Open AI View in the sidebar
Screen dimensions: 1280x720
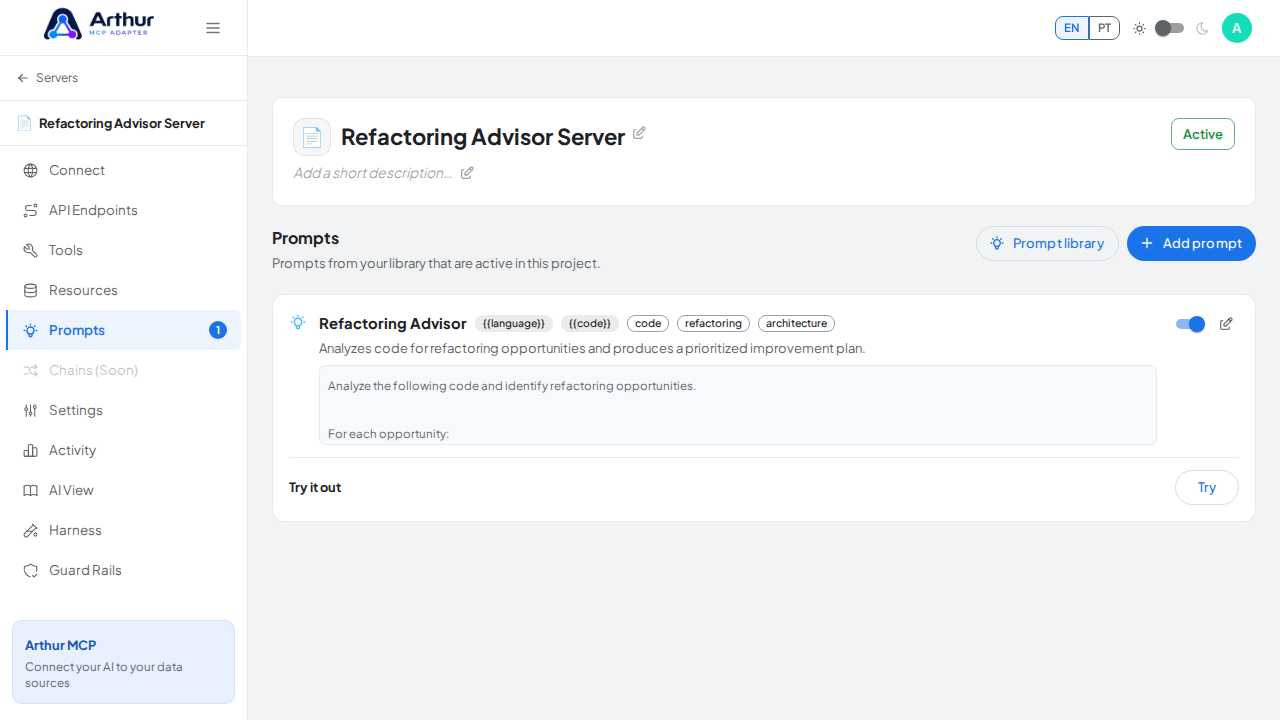pyautogui.click(x=123, y=490)
